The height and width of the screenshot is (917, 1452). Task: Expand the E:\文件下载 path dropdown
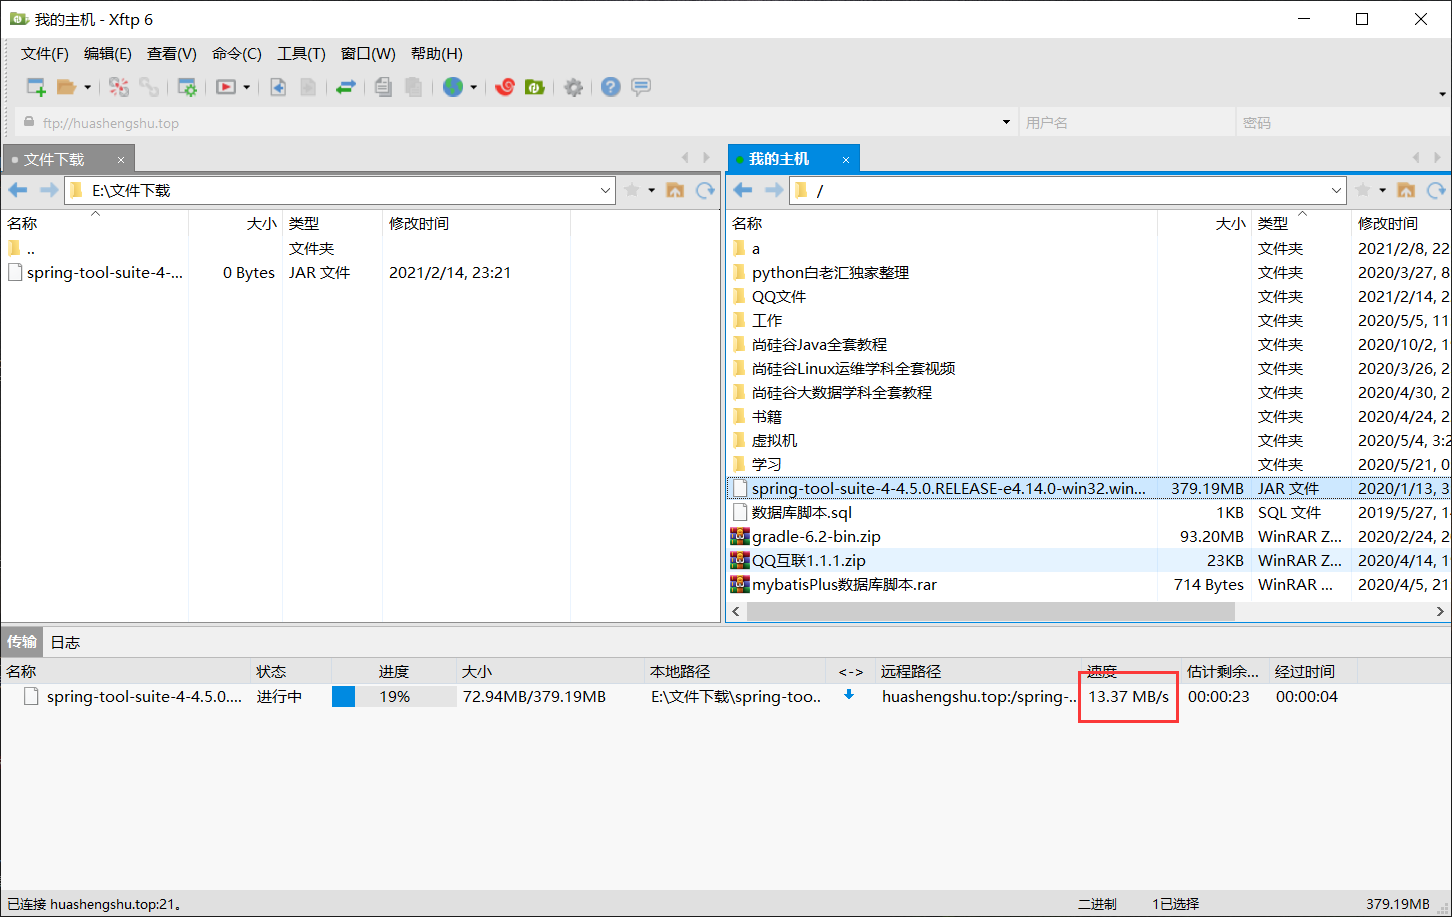[606, 190]
